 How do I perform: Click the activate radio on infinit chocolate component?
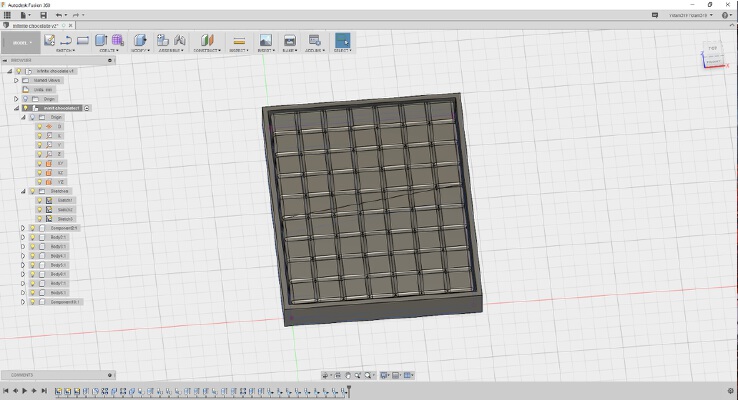pos(87,108)
